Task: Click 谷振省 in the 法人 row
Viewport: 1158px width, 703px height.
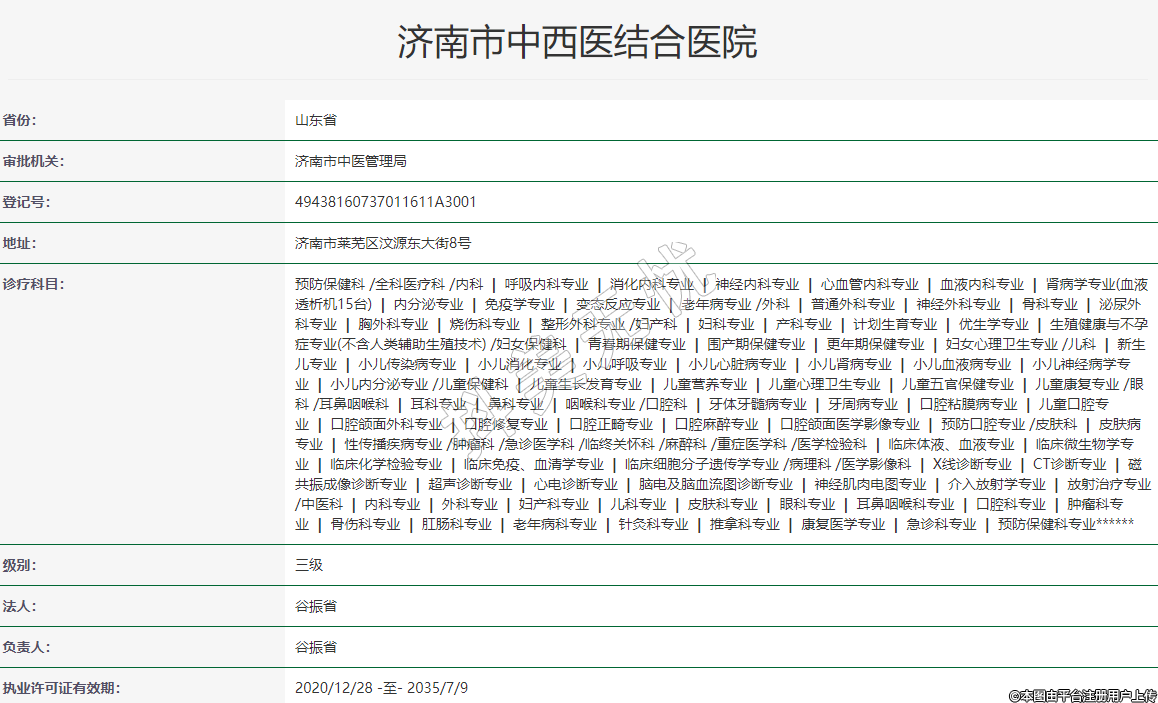Action: click(x=316, y=606)
